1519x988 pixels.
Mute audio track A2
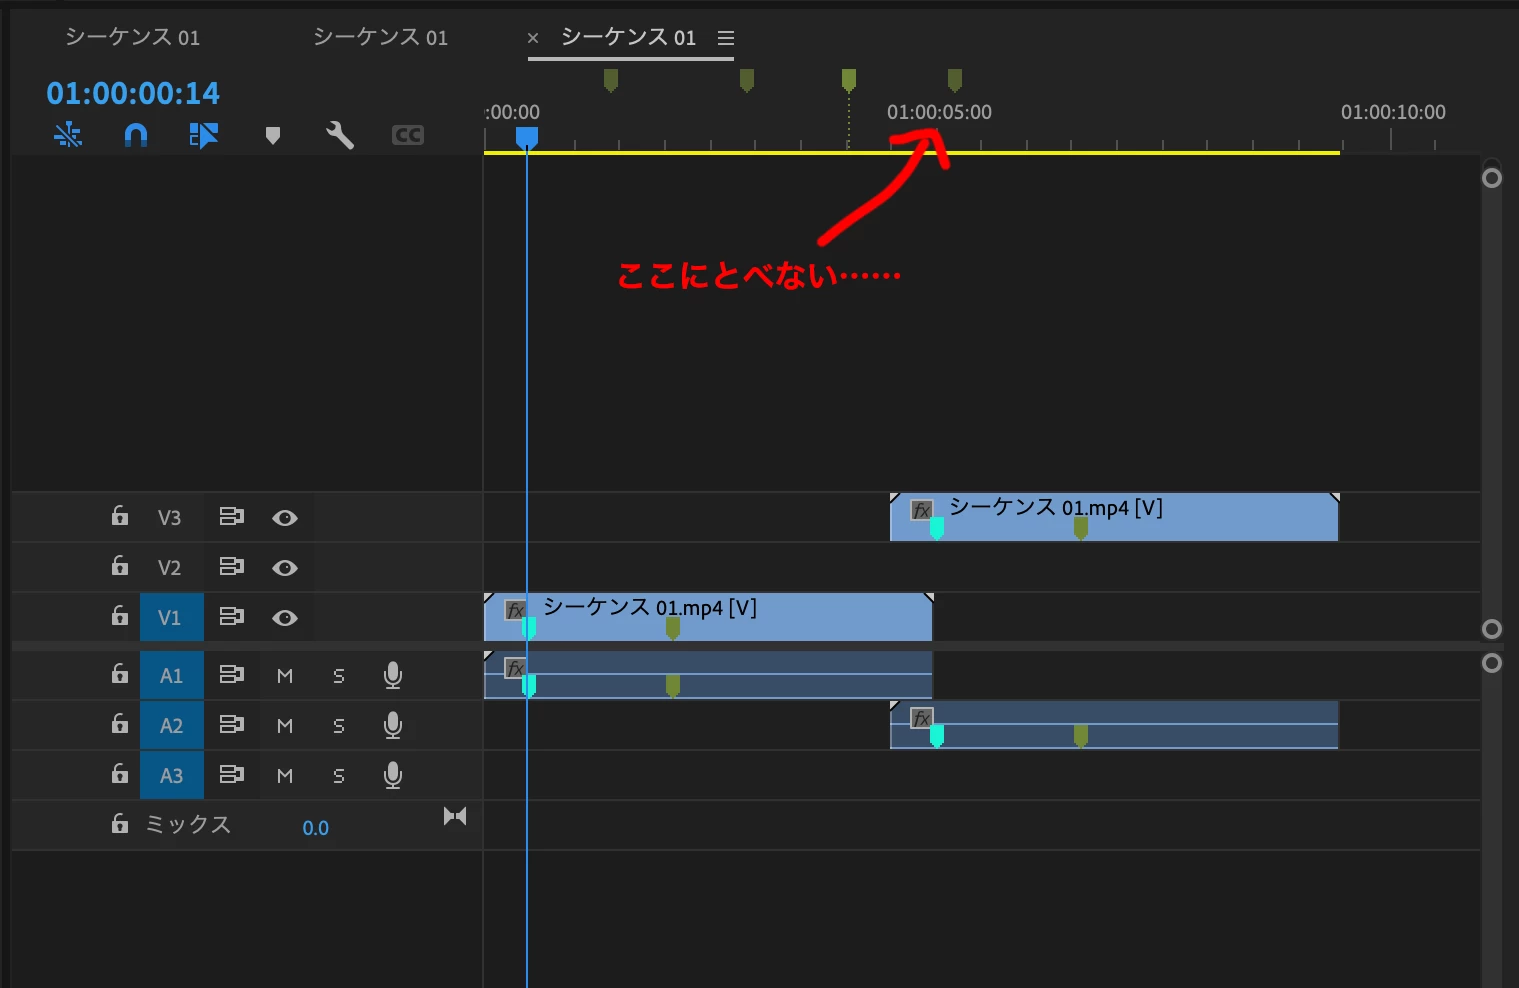point(285,726)
